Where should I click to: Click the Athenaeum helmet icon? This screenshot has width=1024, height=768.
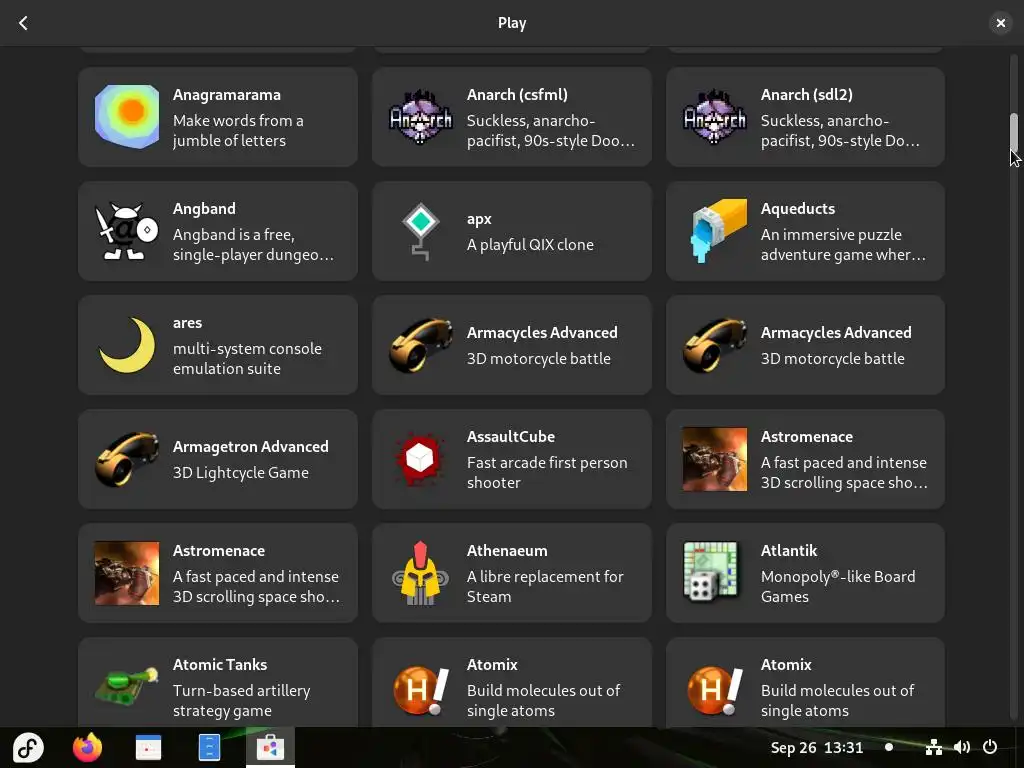(x=421, y=573)
